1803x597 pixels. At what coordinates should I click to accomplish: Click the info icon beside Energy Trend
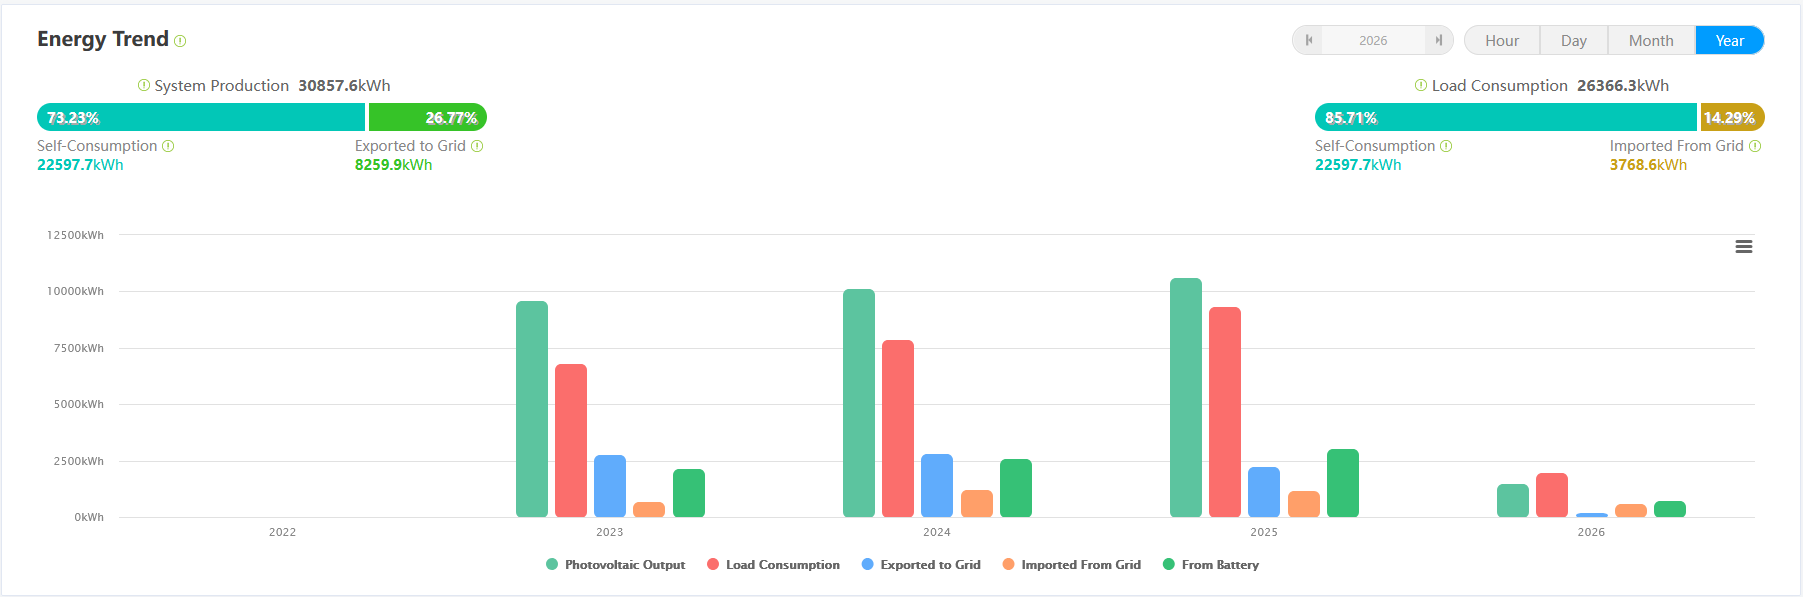click(x=180, y=41)
